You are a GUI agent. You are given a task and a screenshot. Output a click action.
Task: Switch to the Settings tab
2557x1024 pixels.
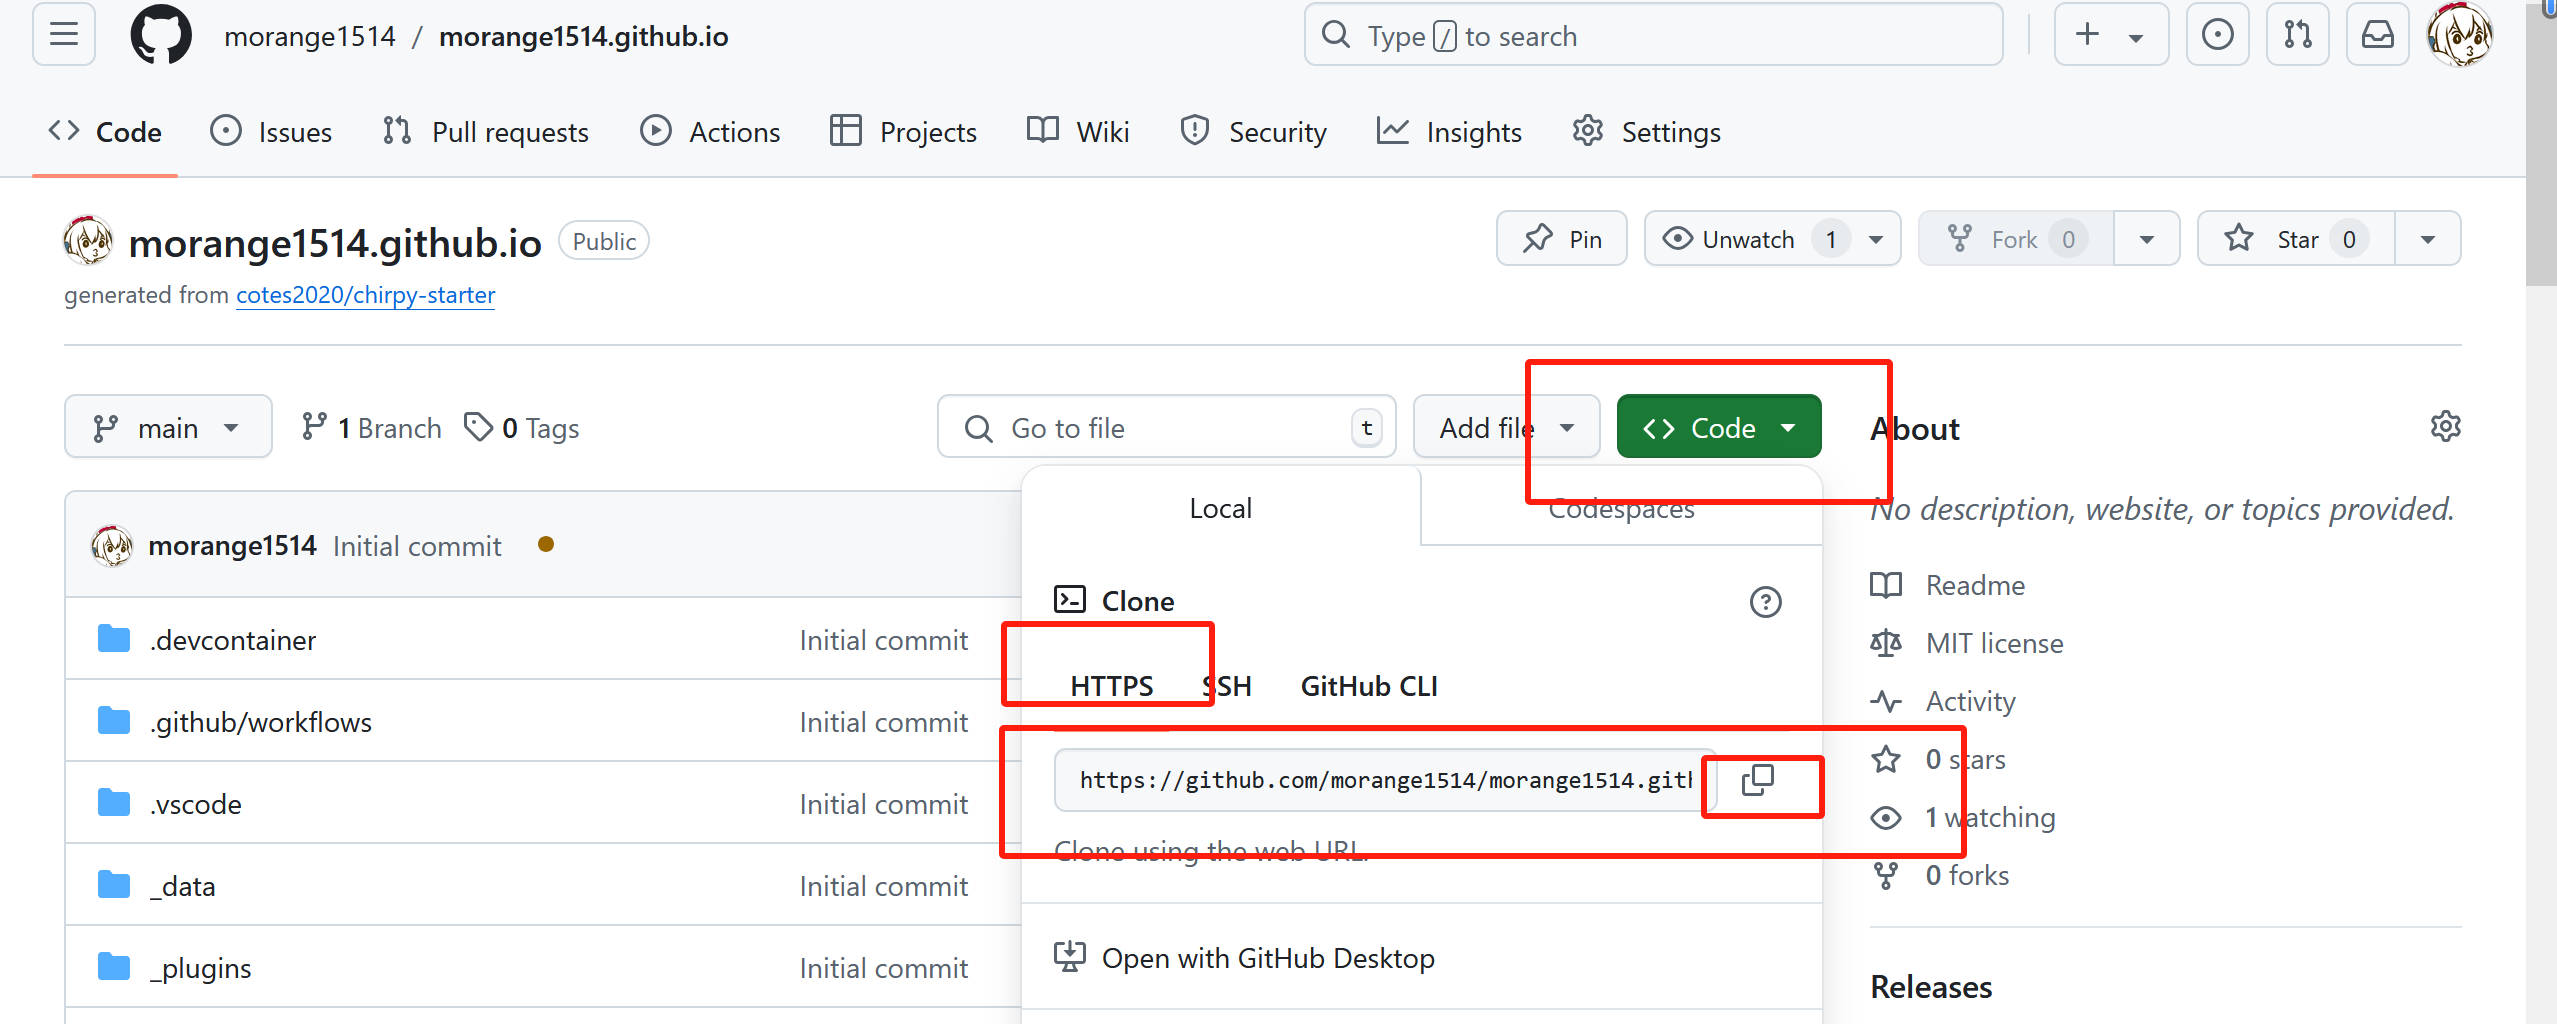coord(1646,132)
